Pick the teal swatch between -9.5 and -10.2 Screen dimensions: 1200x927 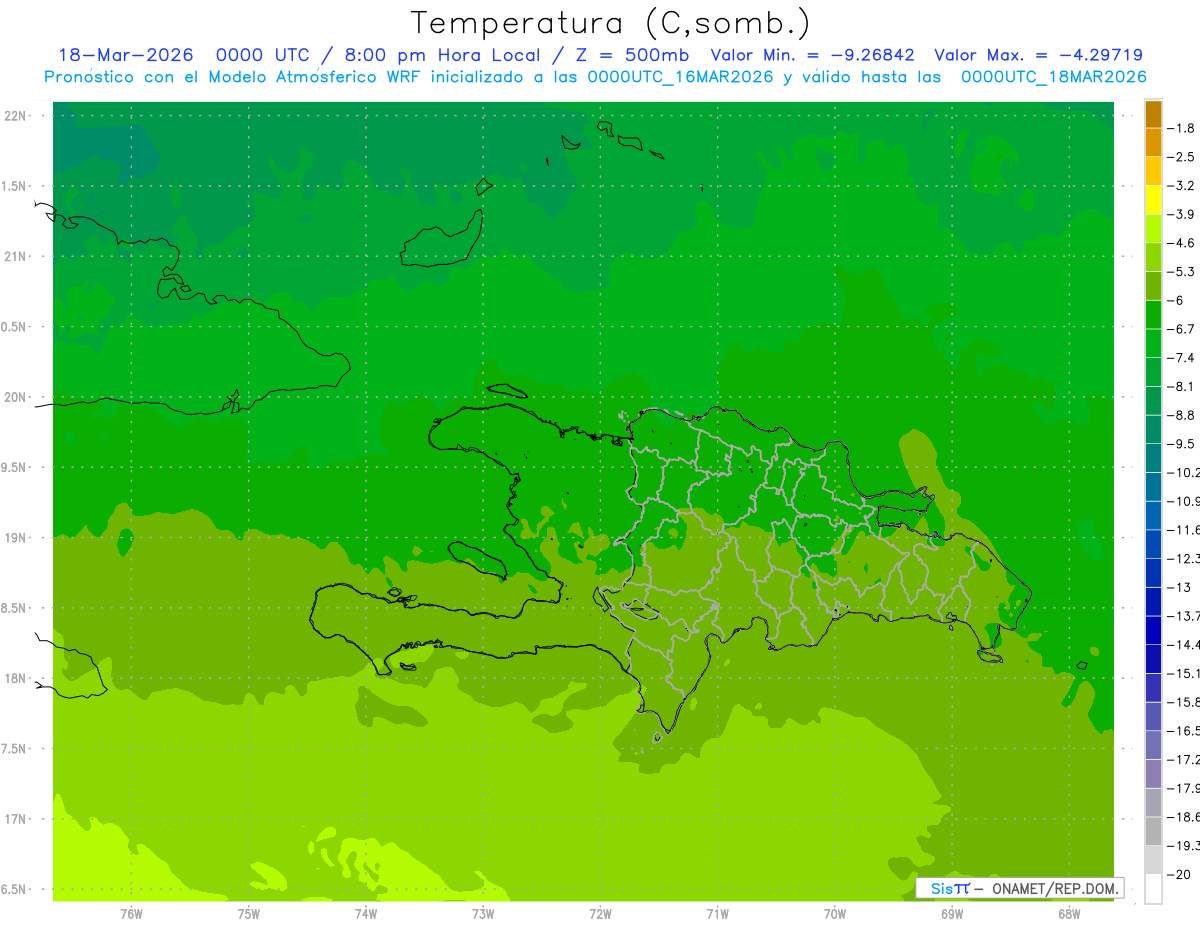click(1153, 459)
